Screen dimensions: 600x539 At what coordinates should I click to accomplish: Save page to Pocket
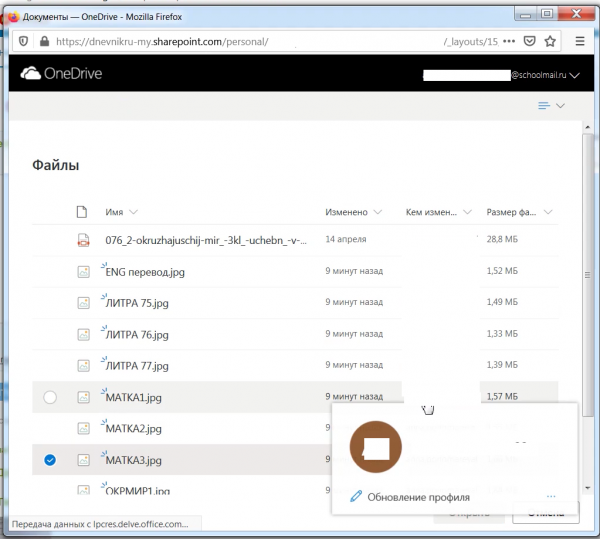(x=530, y=42)
